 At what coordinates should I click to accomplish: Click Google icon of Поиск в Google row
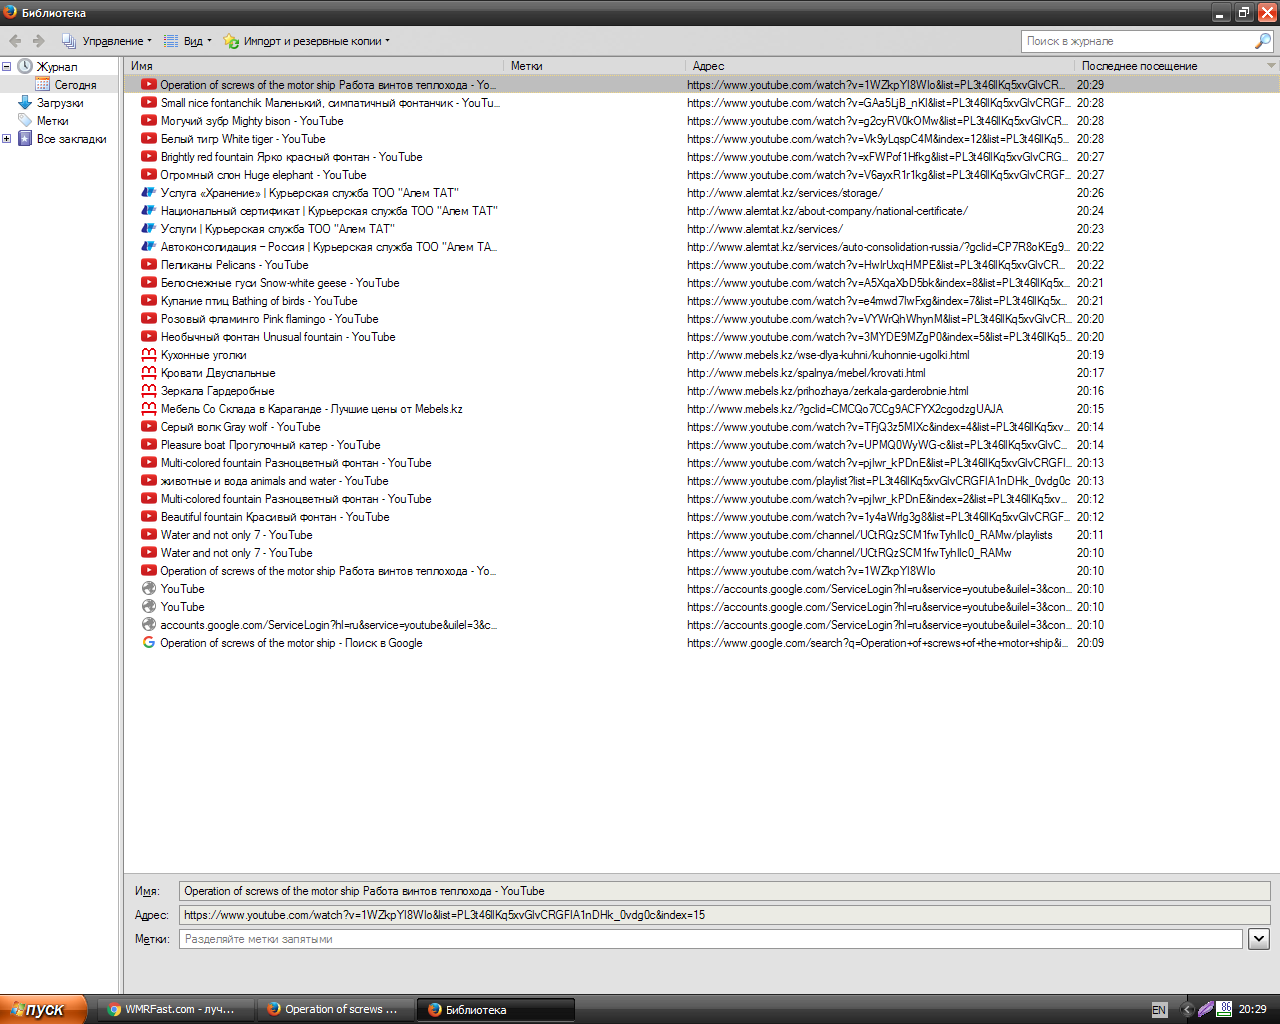point(149,643)
